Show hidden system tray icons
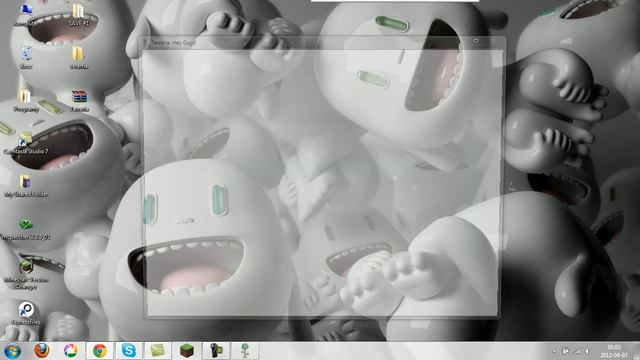 coord(554,351)
